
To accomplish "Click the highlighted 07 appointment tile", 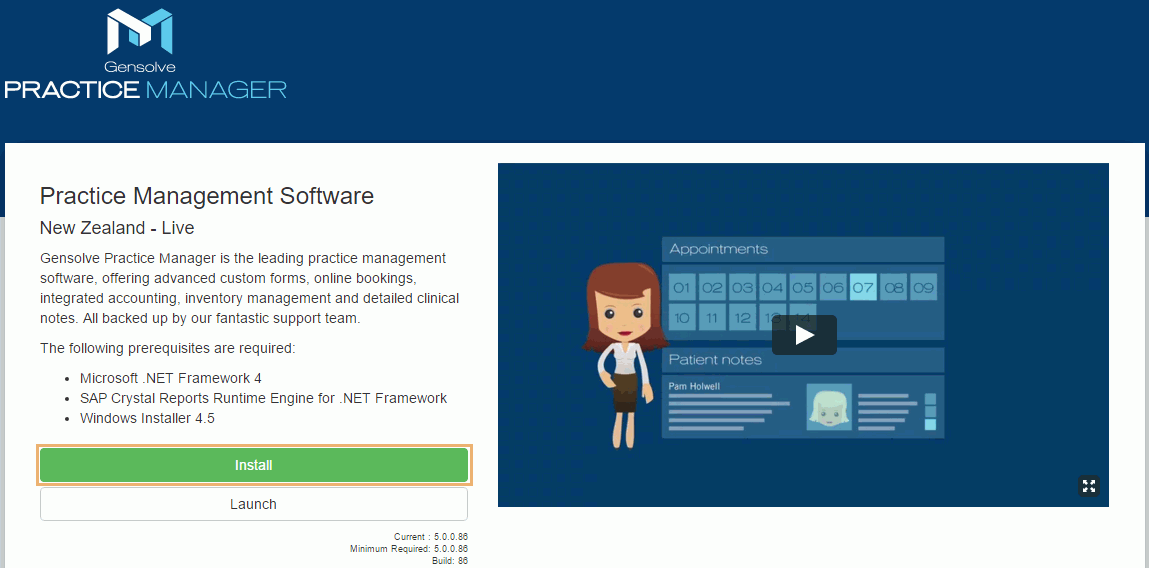I will coord(863,287).
